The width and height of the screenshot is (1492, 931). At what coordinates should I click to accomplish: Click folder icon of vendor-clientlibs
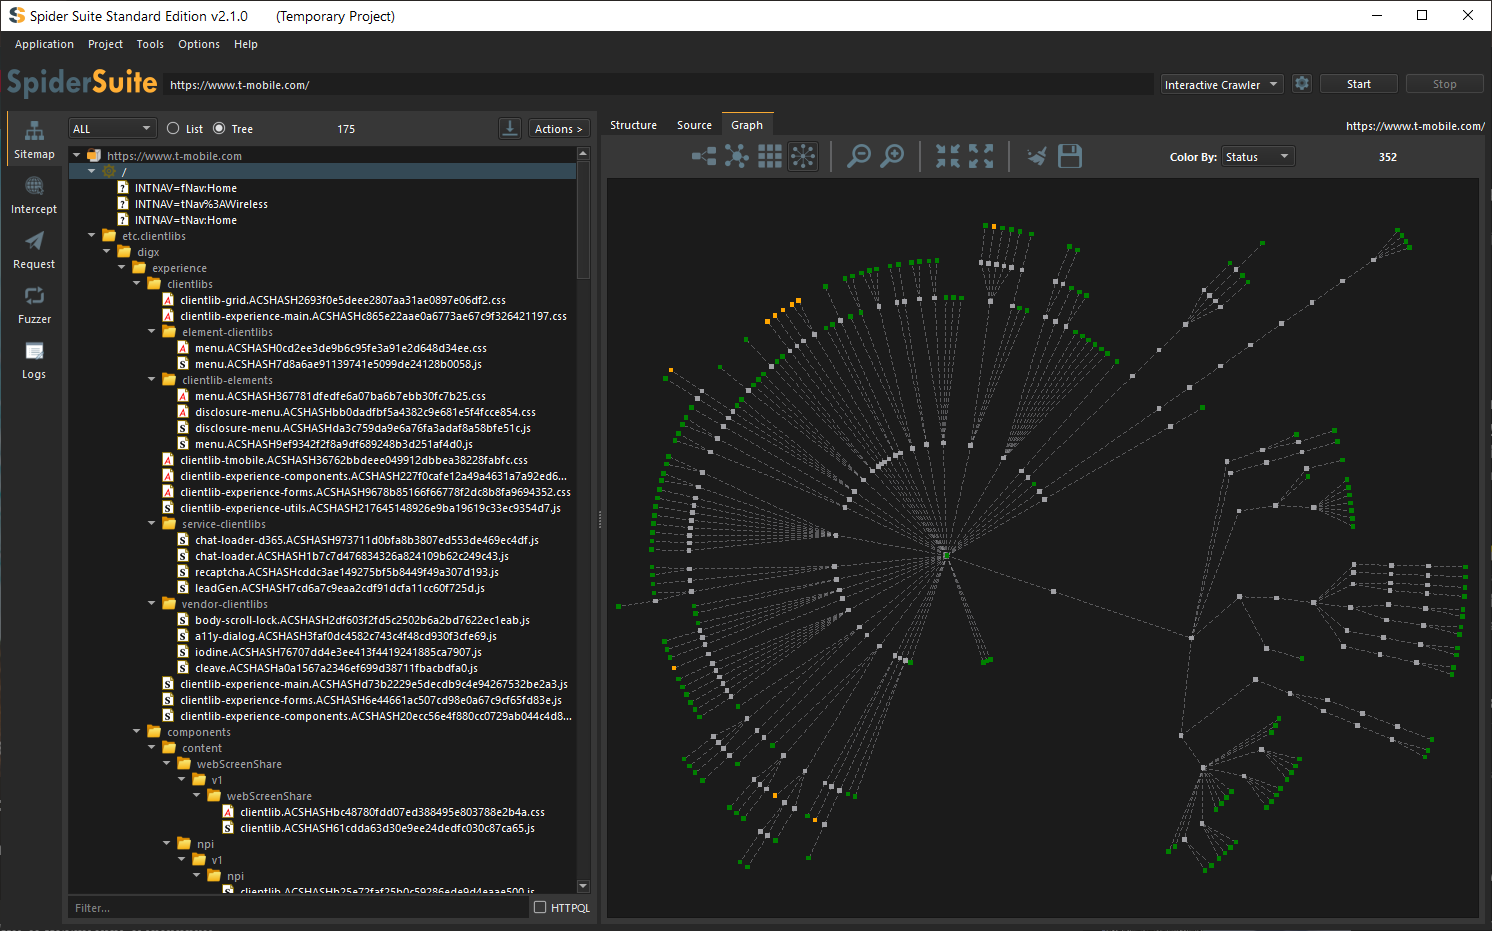(x=169, y=604)
